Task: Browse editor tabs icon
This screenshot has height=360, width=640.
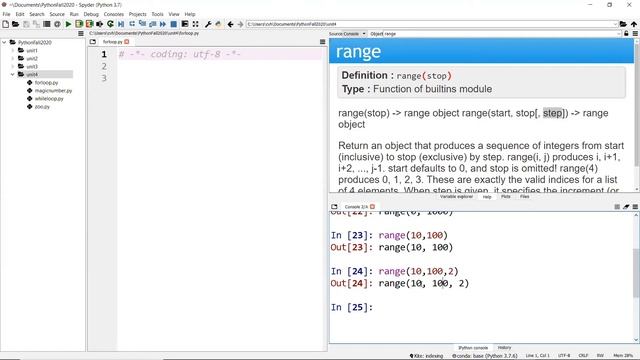Action: coord(93,42)
